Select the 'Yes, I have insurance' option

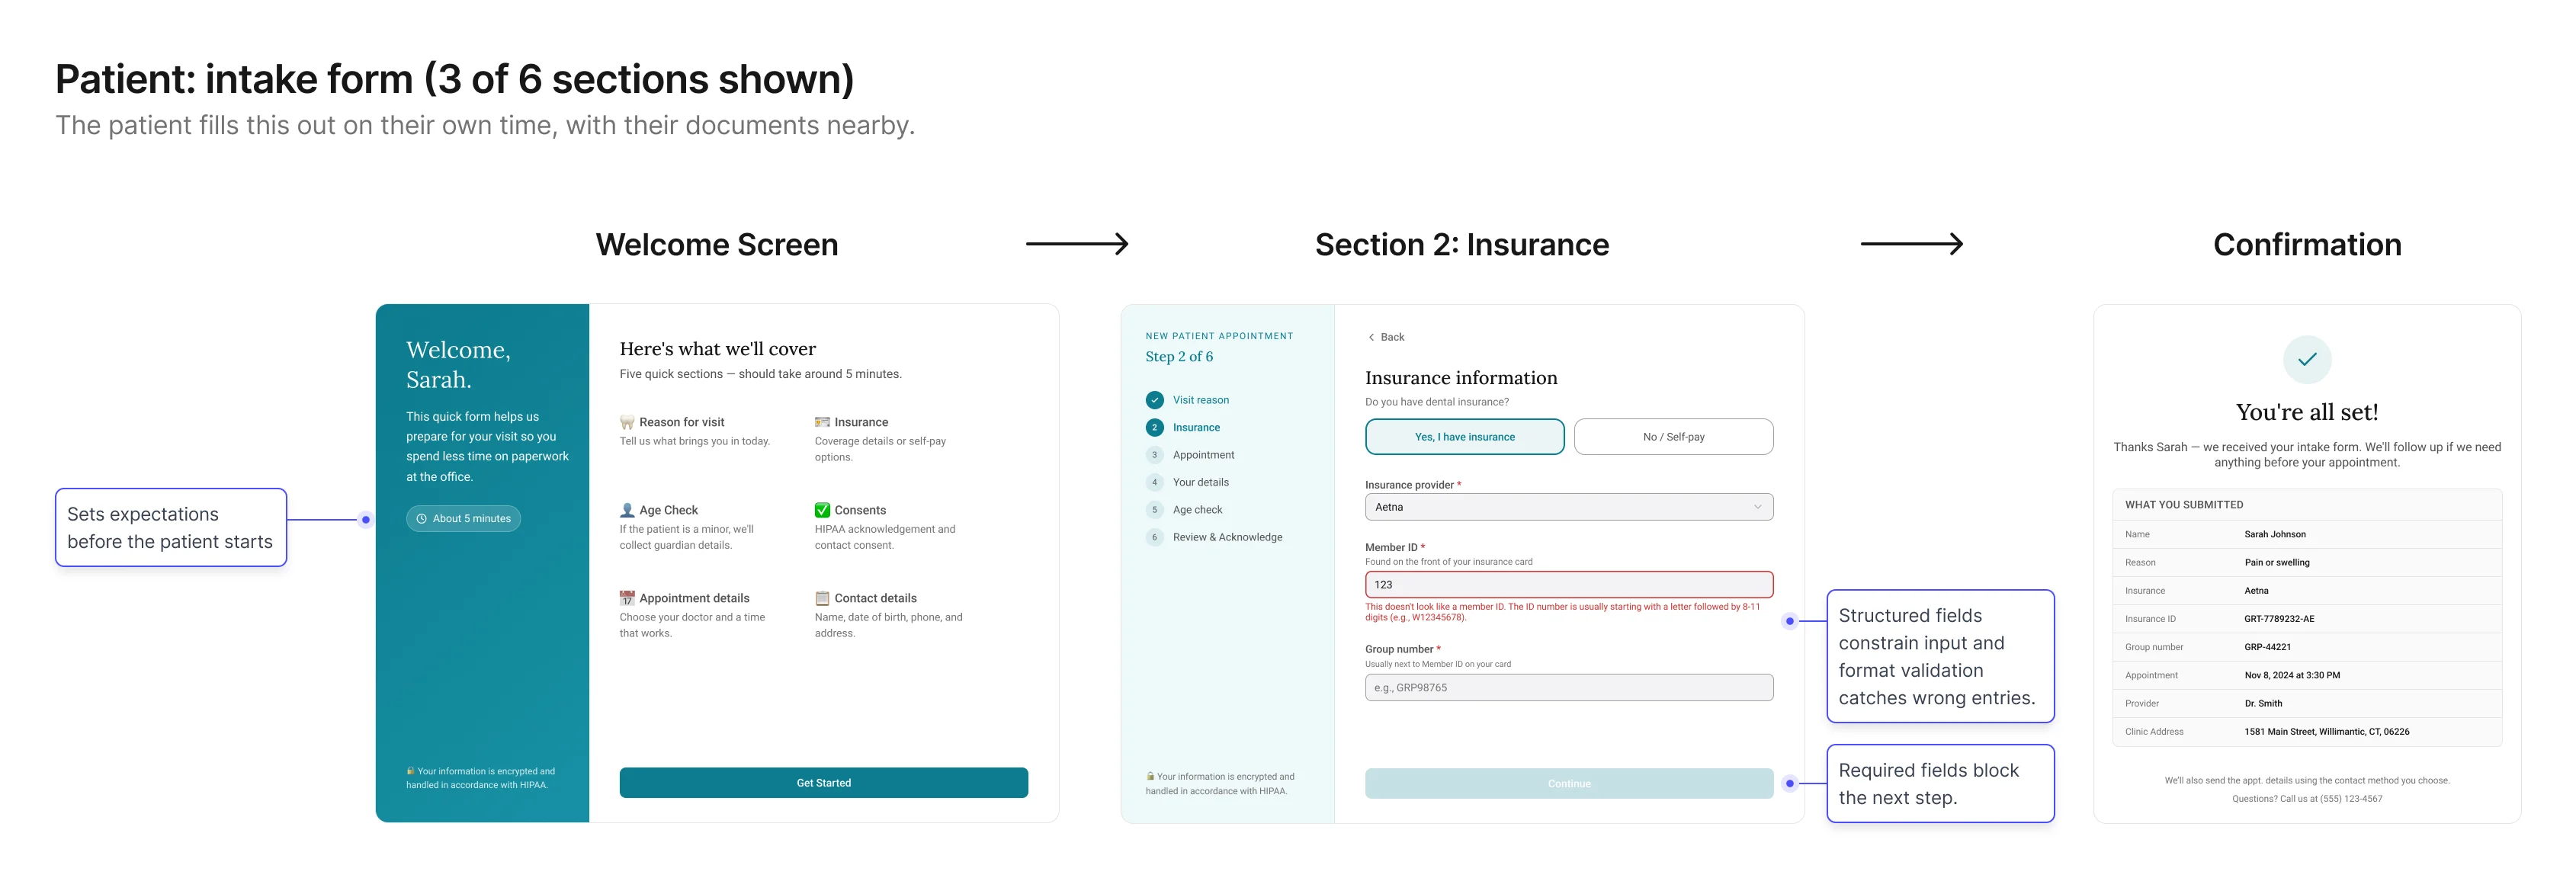[x=1464, y=437]
